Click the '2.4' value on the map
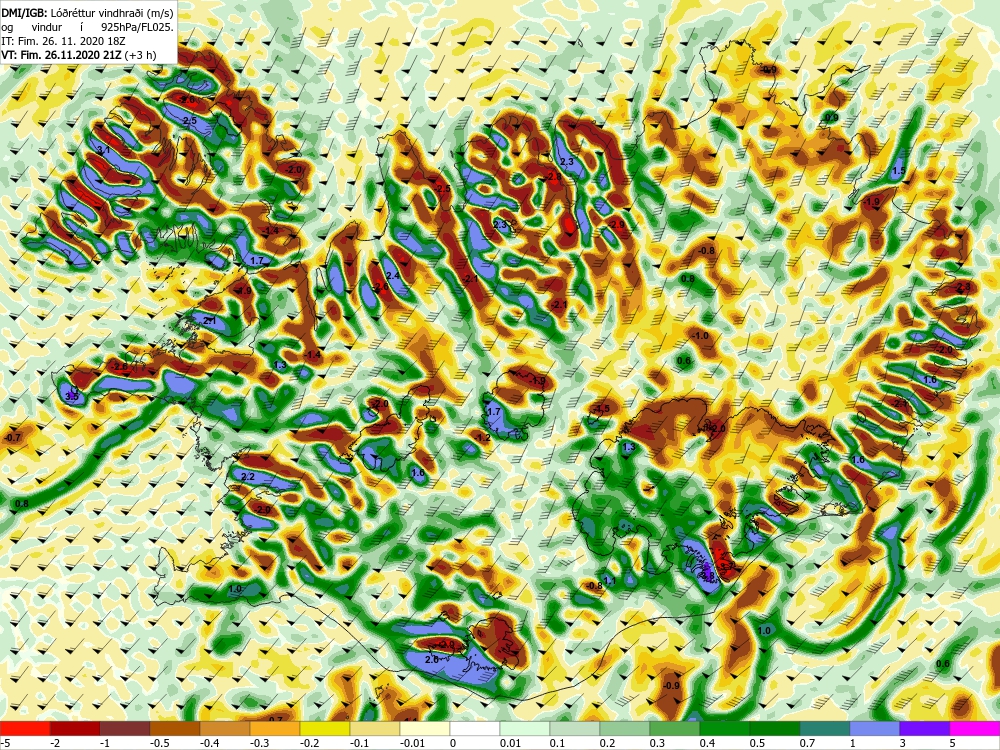 pos(393,276)
